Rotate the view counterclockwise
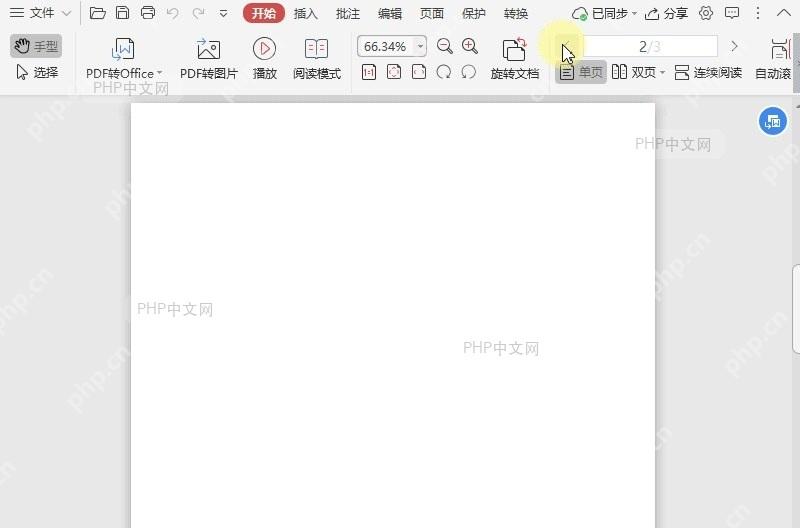The height and width of the screenshot is (528, 800). click(x=468, y=72)
